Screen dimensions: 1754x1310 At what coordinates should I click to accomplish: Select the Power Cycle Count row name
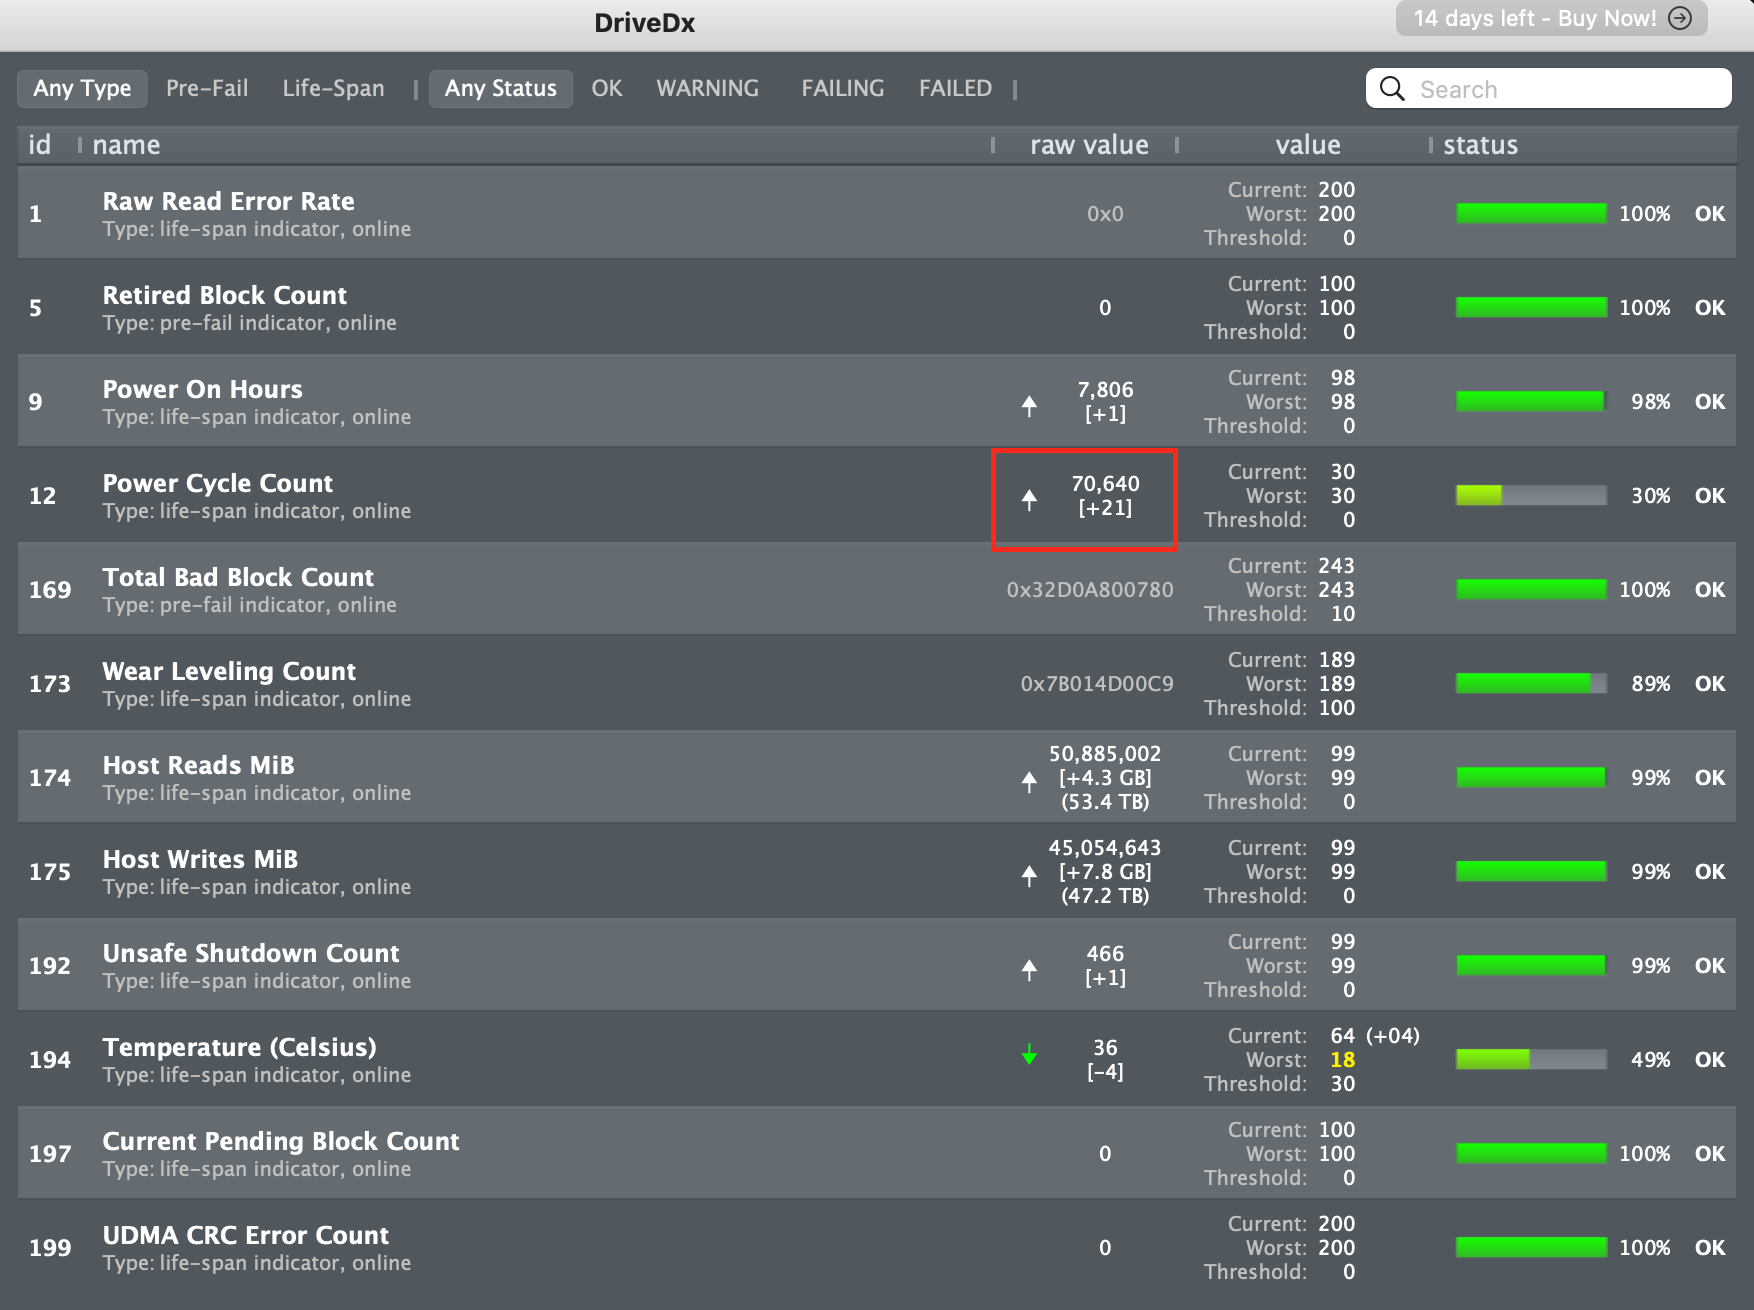(217, 483)
